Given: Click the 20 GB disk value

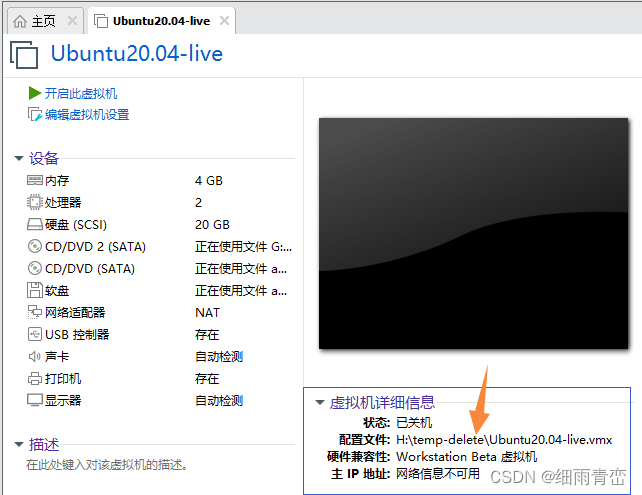Looking at the screenshot, I should tap(212, 225).
